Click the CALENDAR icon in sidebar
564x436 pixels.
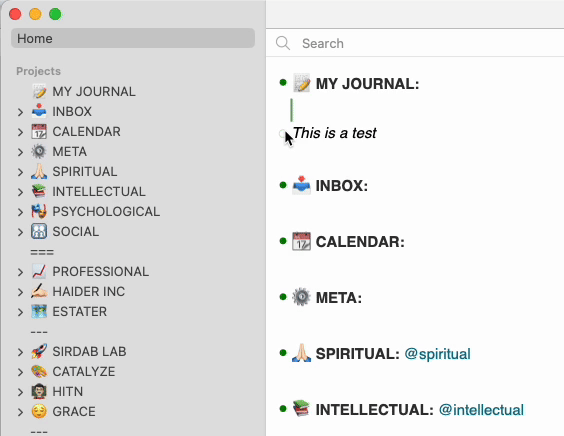tap(39, 132)
